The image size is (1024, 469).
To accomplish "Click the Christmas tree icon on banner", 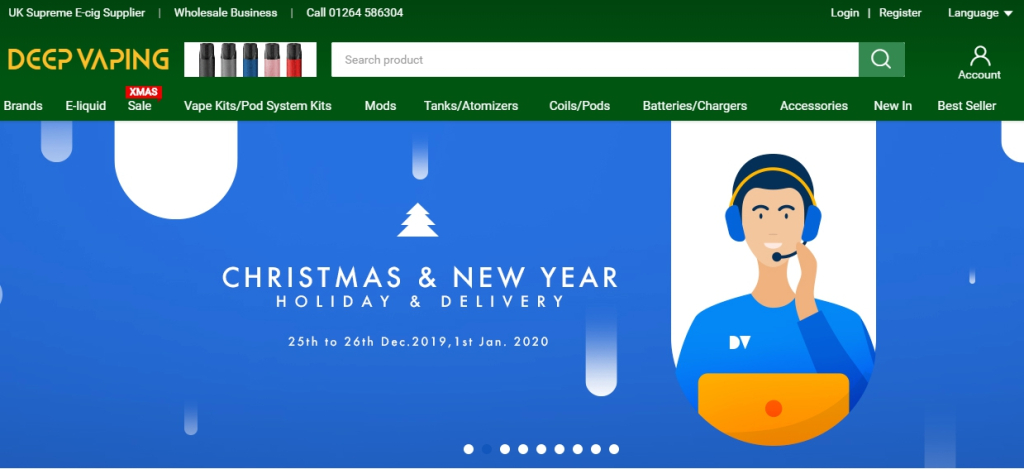I will click(x=418, y=220).
